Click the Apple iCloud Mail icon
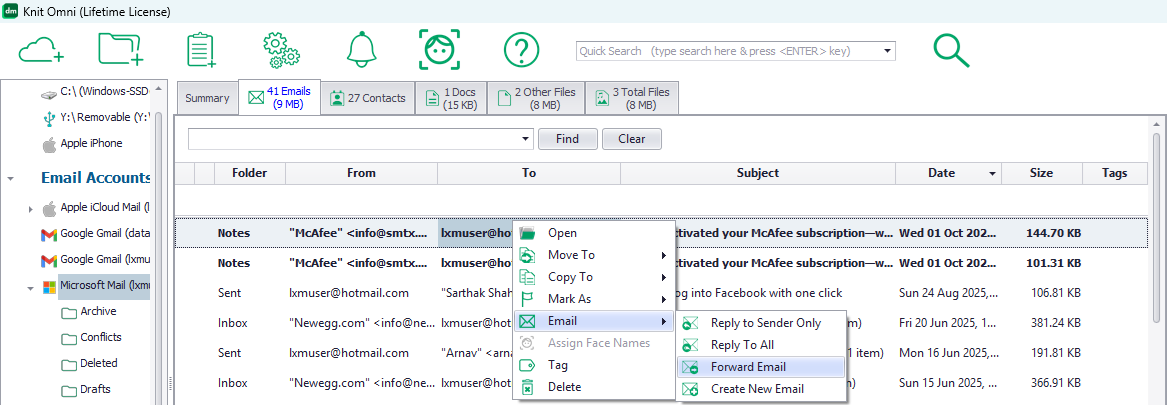 click(x=49, y=208)
